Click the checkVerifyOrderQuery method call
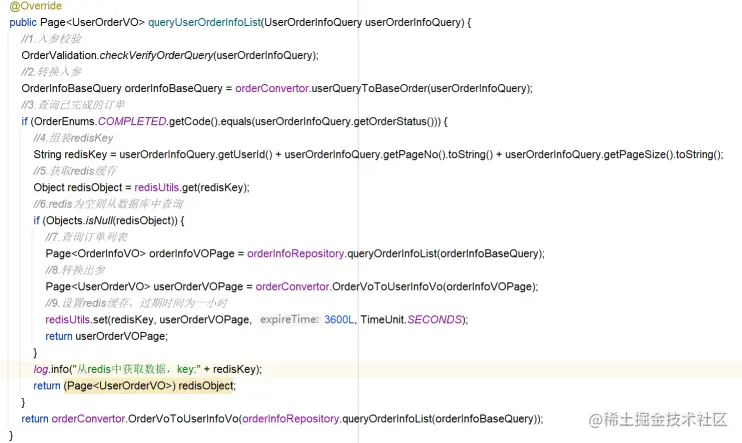Image resolution: width=742 pixels, height=443 pixels. 156,55
